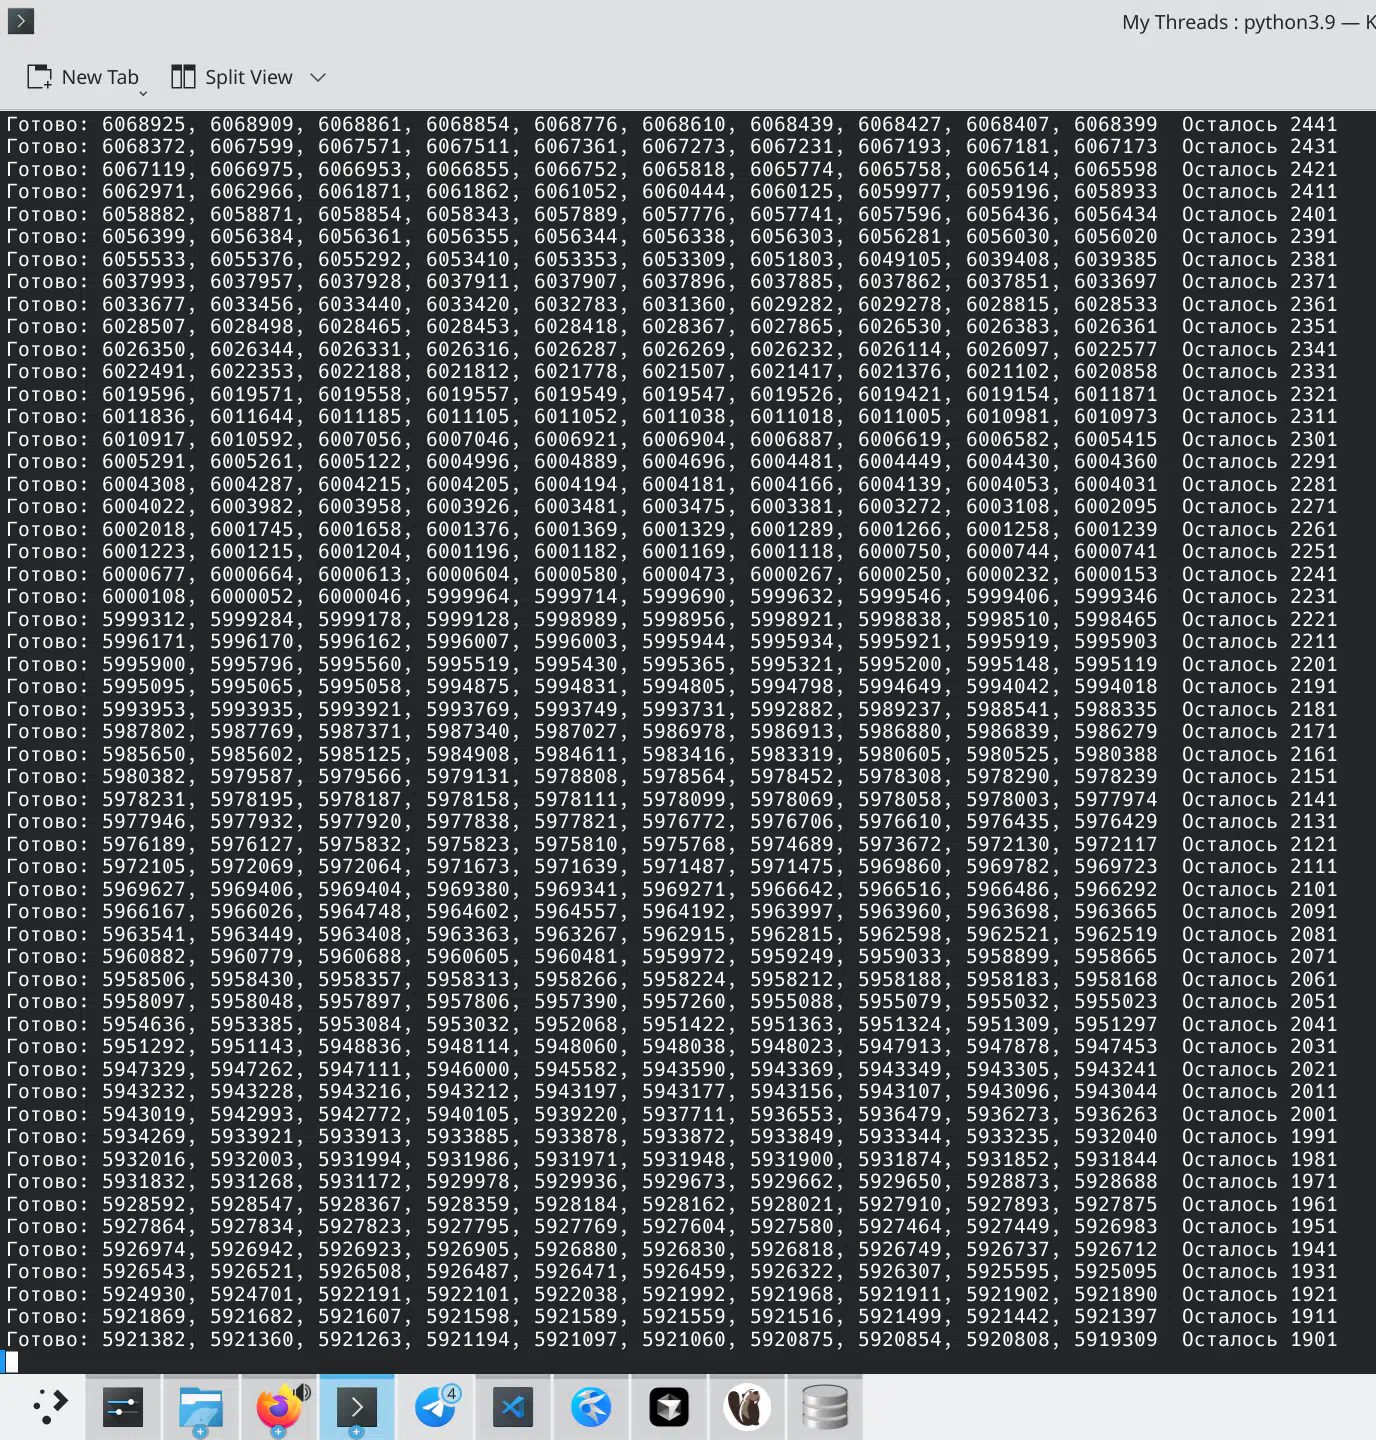Image resolution: width=1376 pixels, height=1440 pixels.
Task: Click the Split View button
Action: [232, 77]
